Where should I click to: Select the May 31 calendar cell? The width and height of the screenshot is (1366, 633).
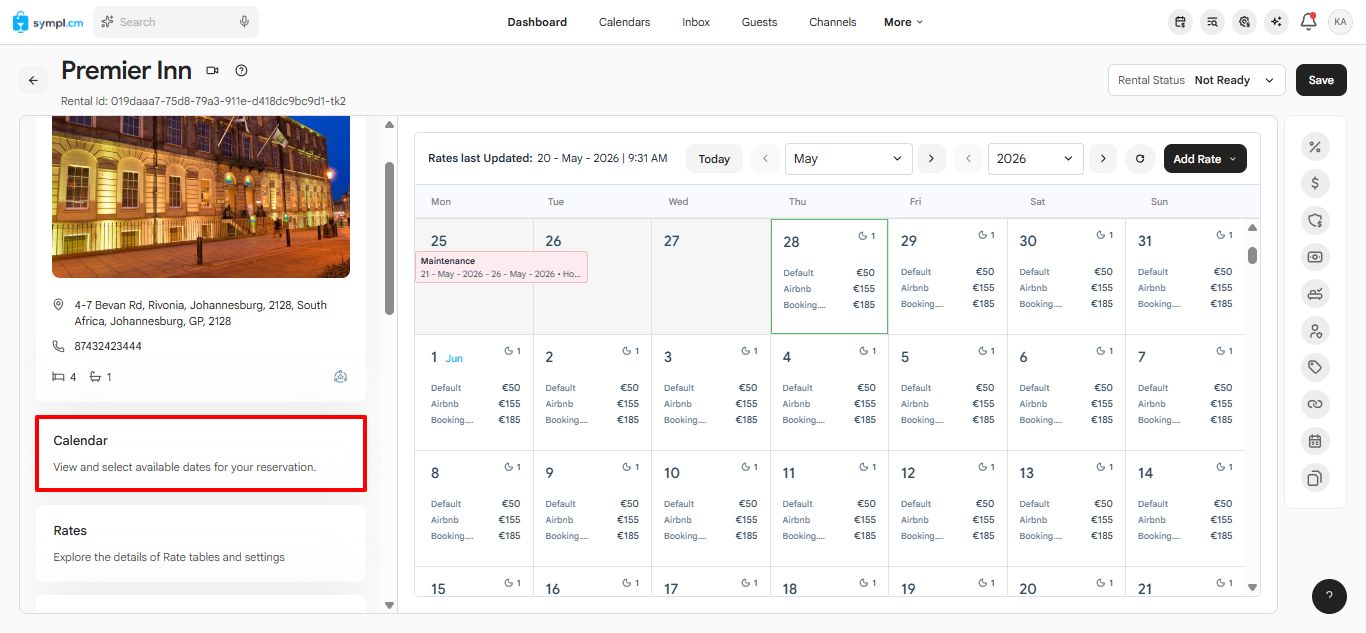coord(1184,276)
